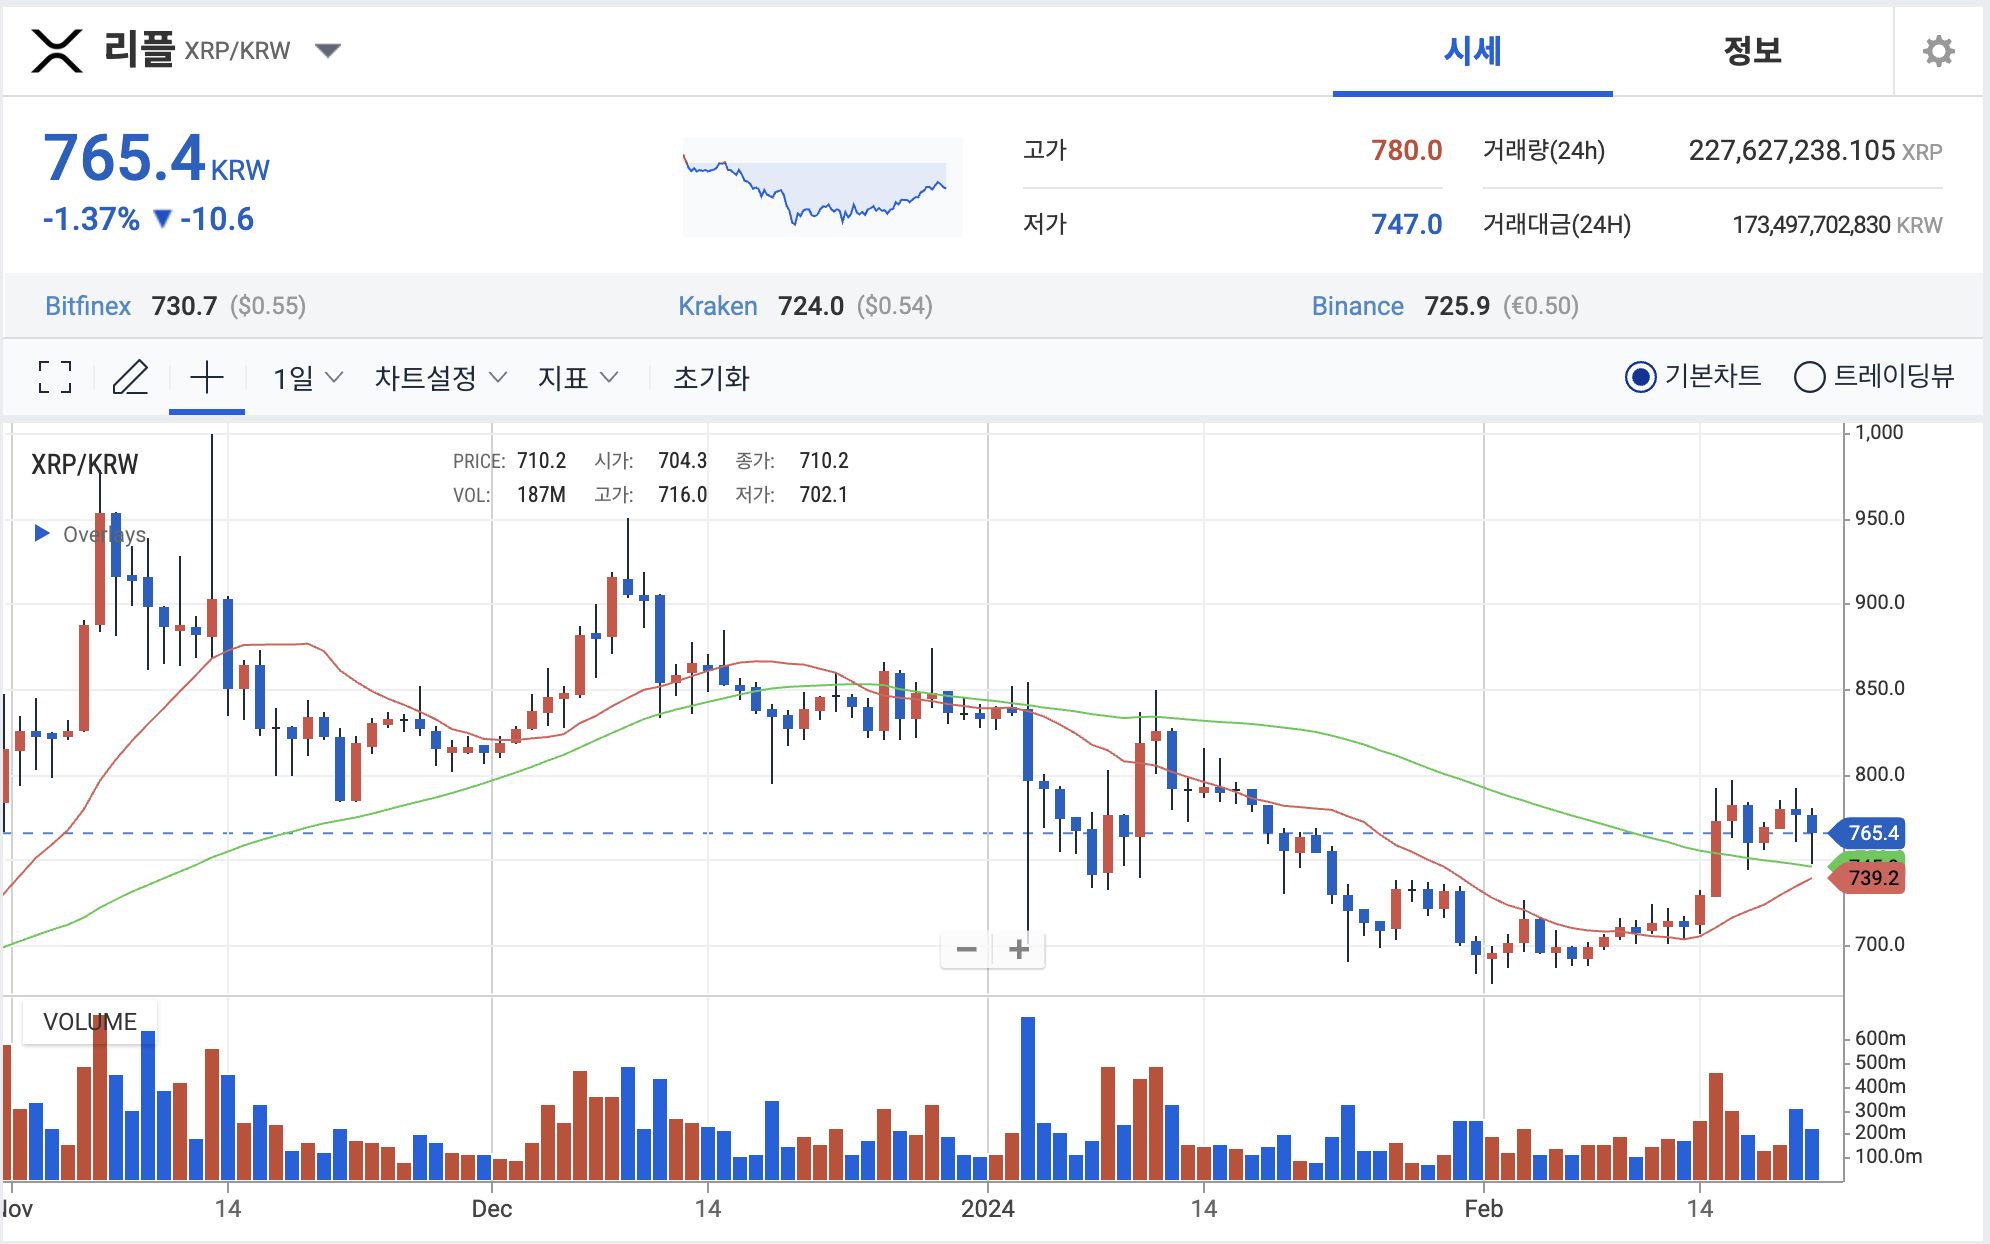
Task: Switch to the 시세 tab
Action: [x=1472, y=51]
